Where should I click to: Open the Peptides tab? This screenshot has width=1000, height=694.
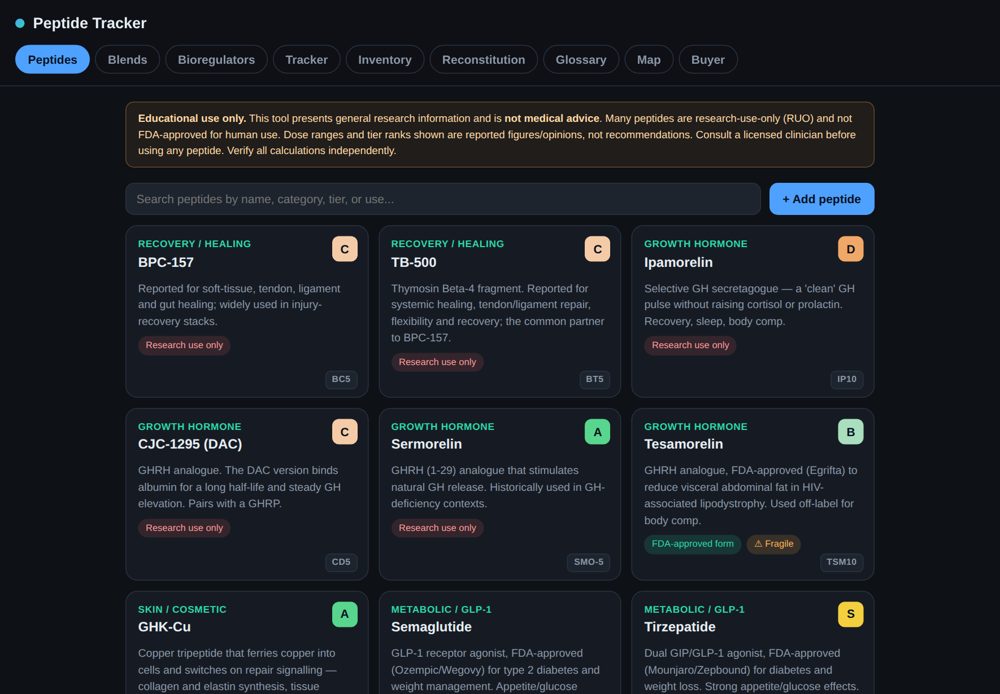(x=52, y=59)
